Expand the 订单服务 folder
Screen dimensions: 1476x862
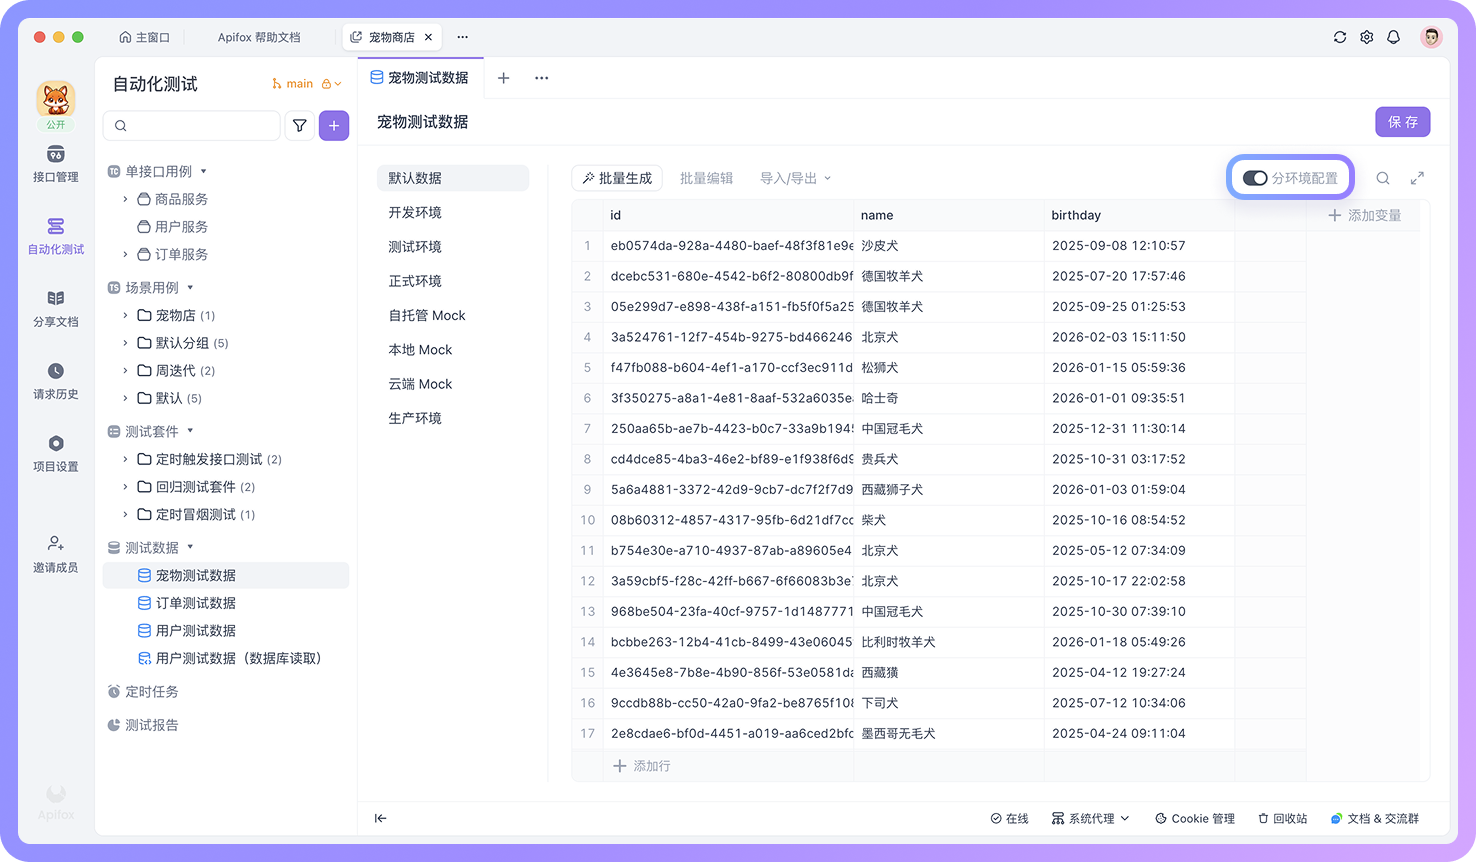tap(125, 254)
